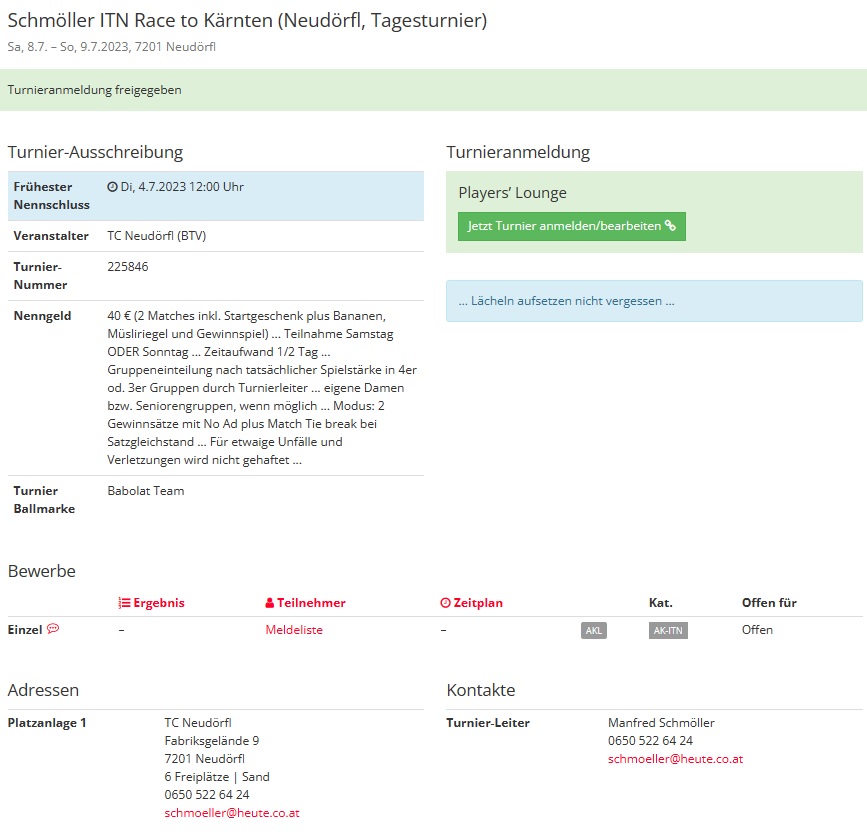Click the Lächeln aufsetzen info box
This screenshot has height=832, width=867.
[654, 301]
